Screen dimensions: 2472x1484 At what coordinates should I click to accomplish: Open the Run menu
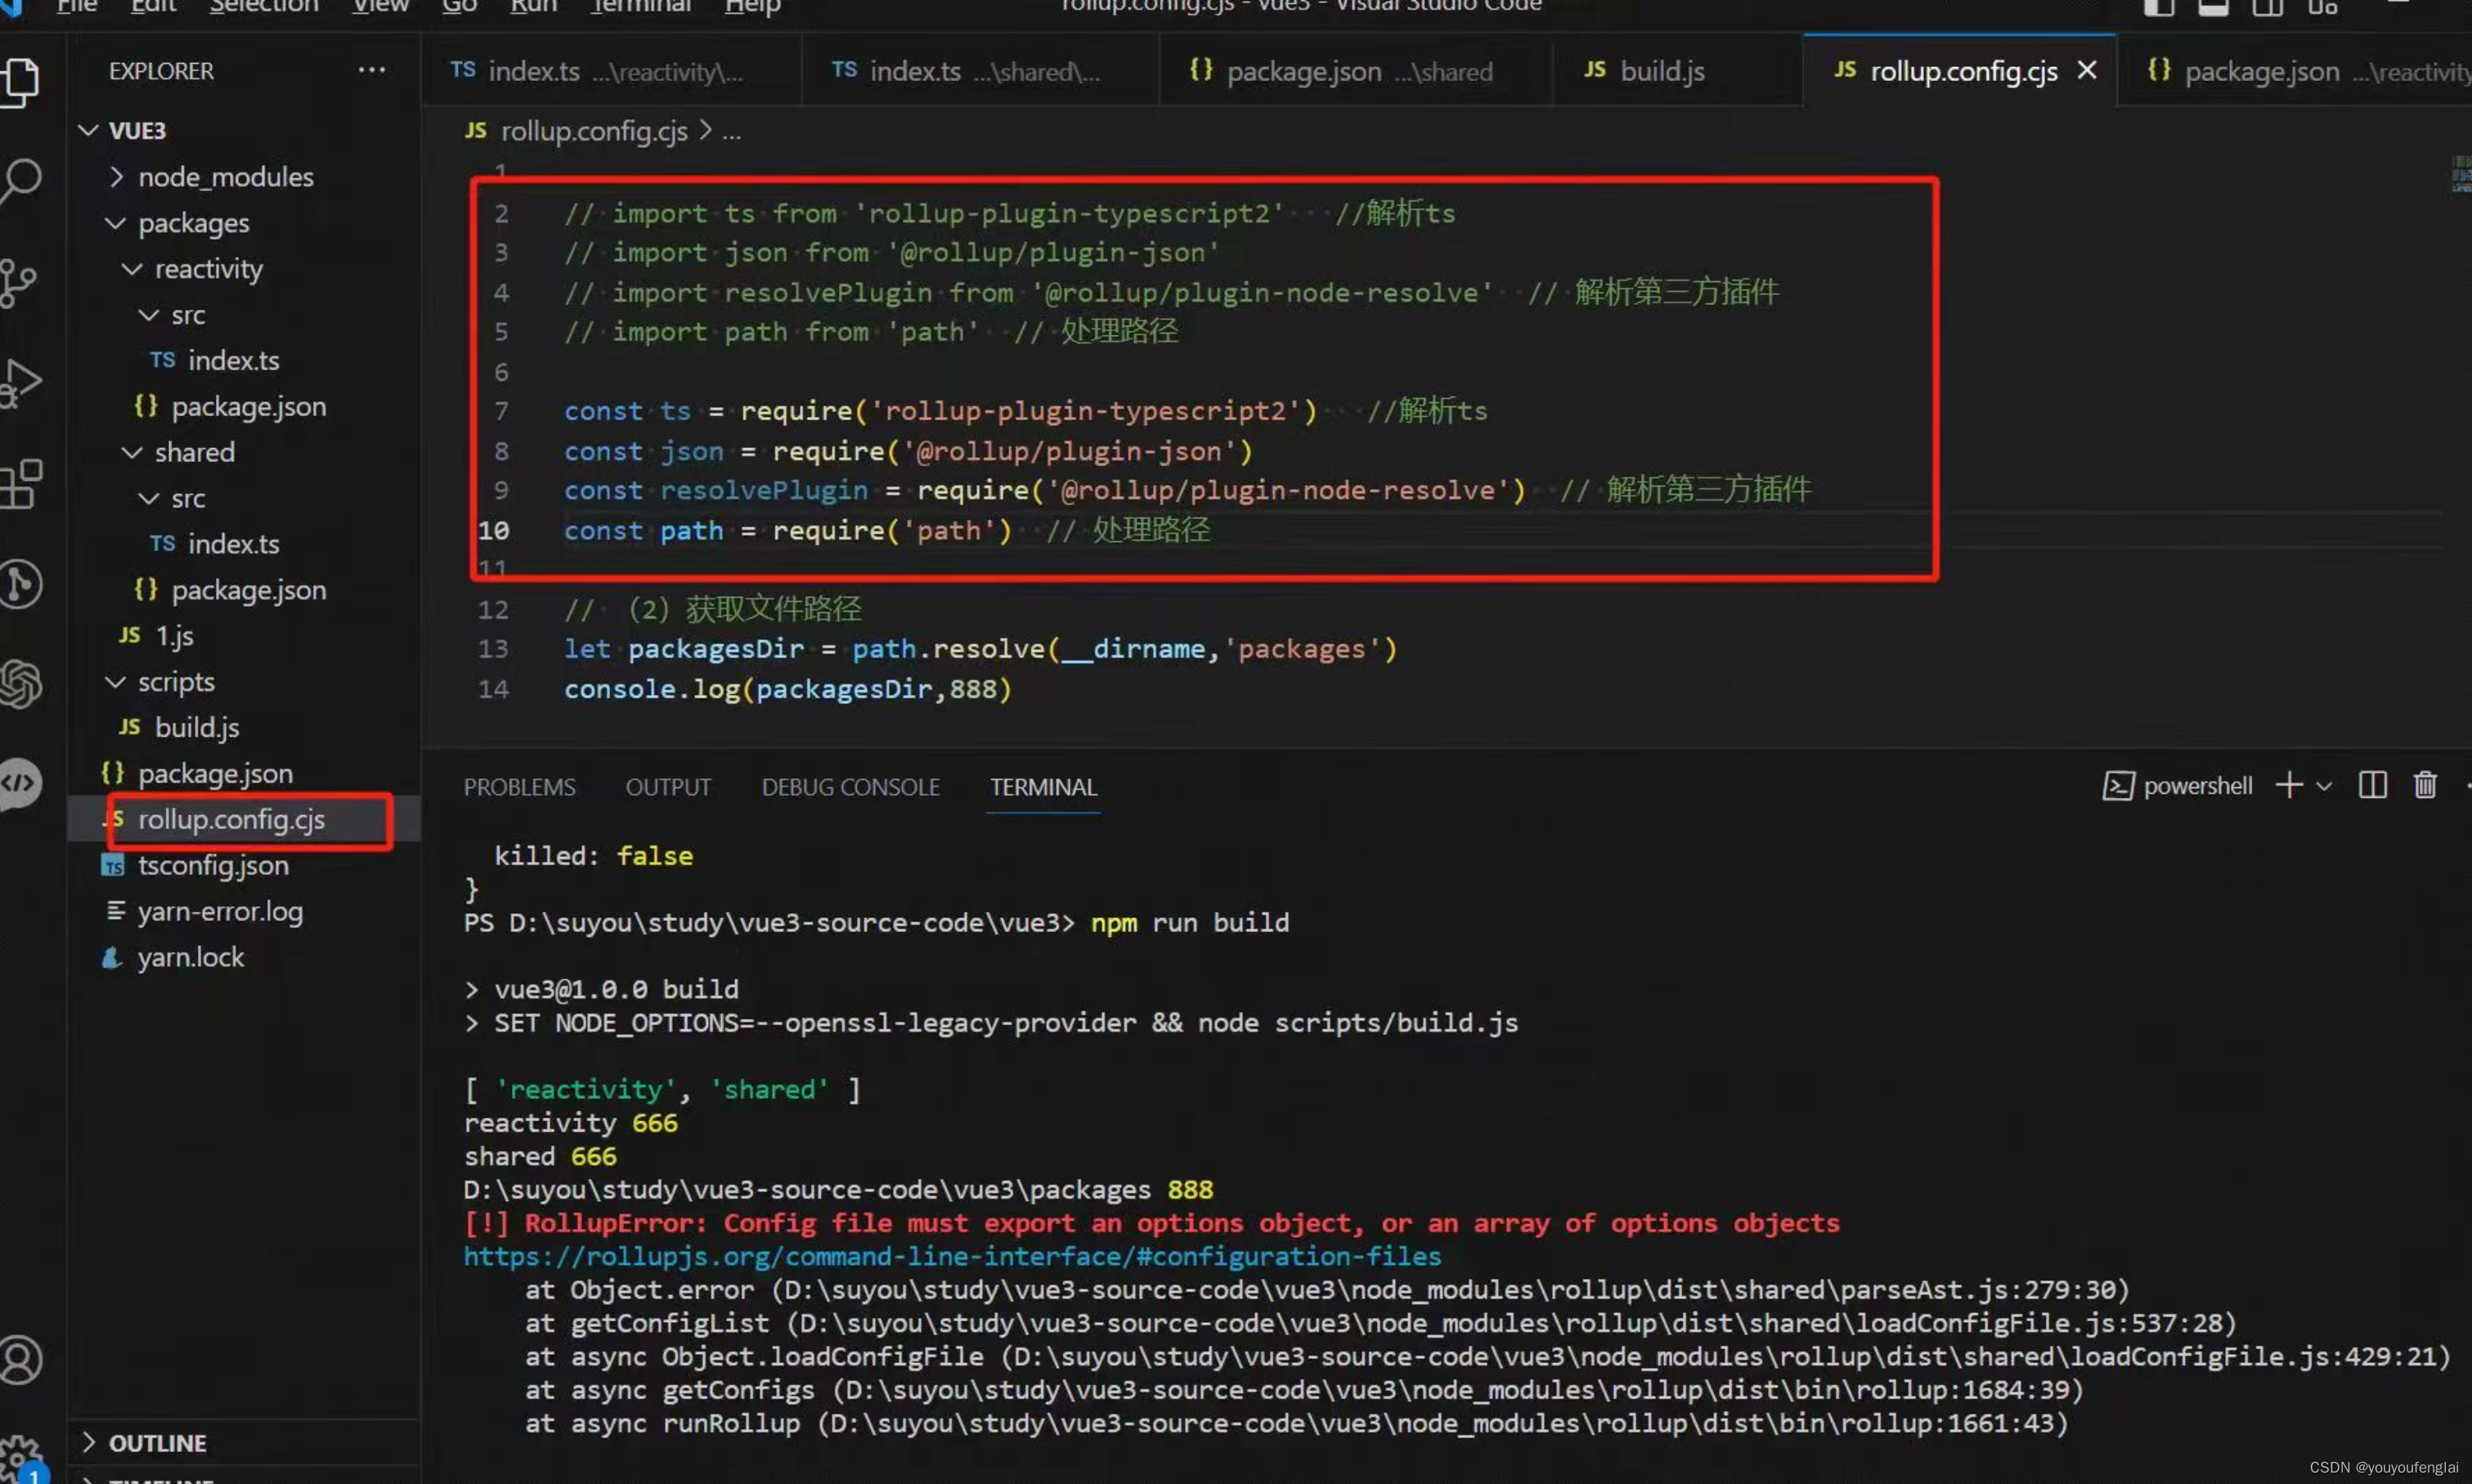click(534, 7)
